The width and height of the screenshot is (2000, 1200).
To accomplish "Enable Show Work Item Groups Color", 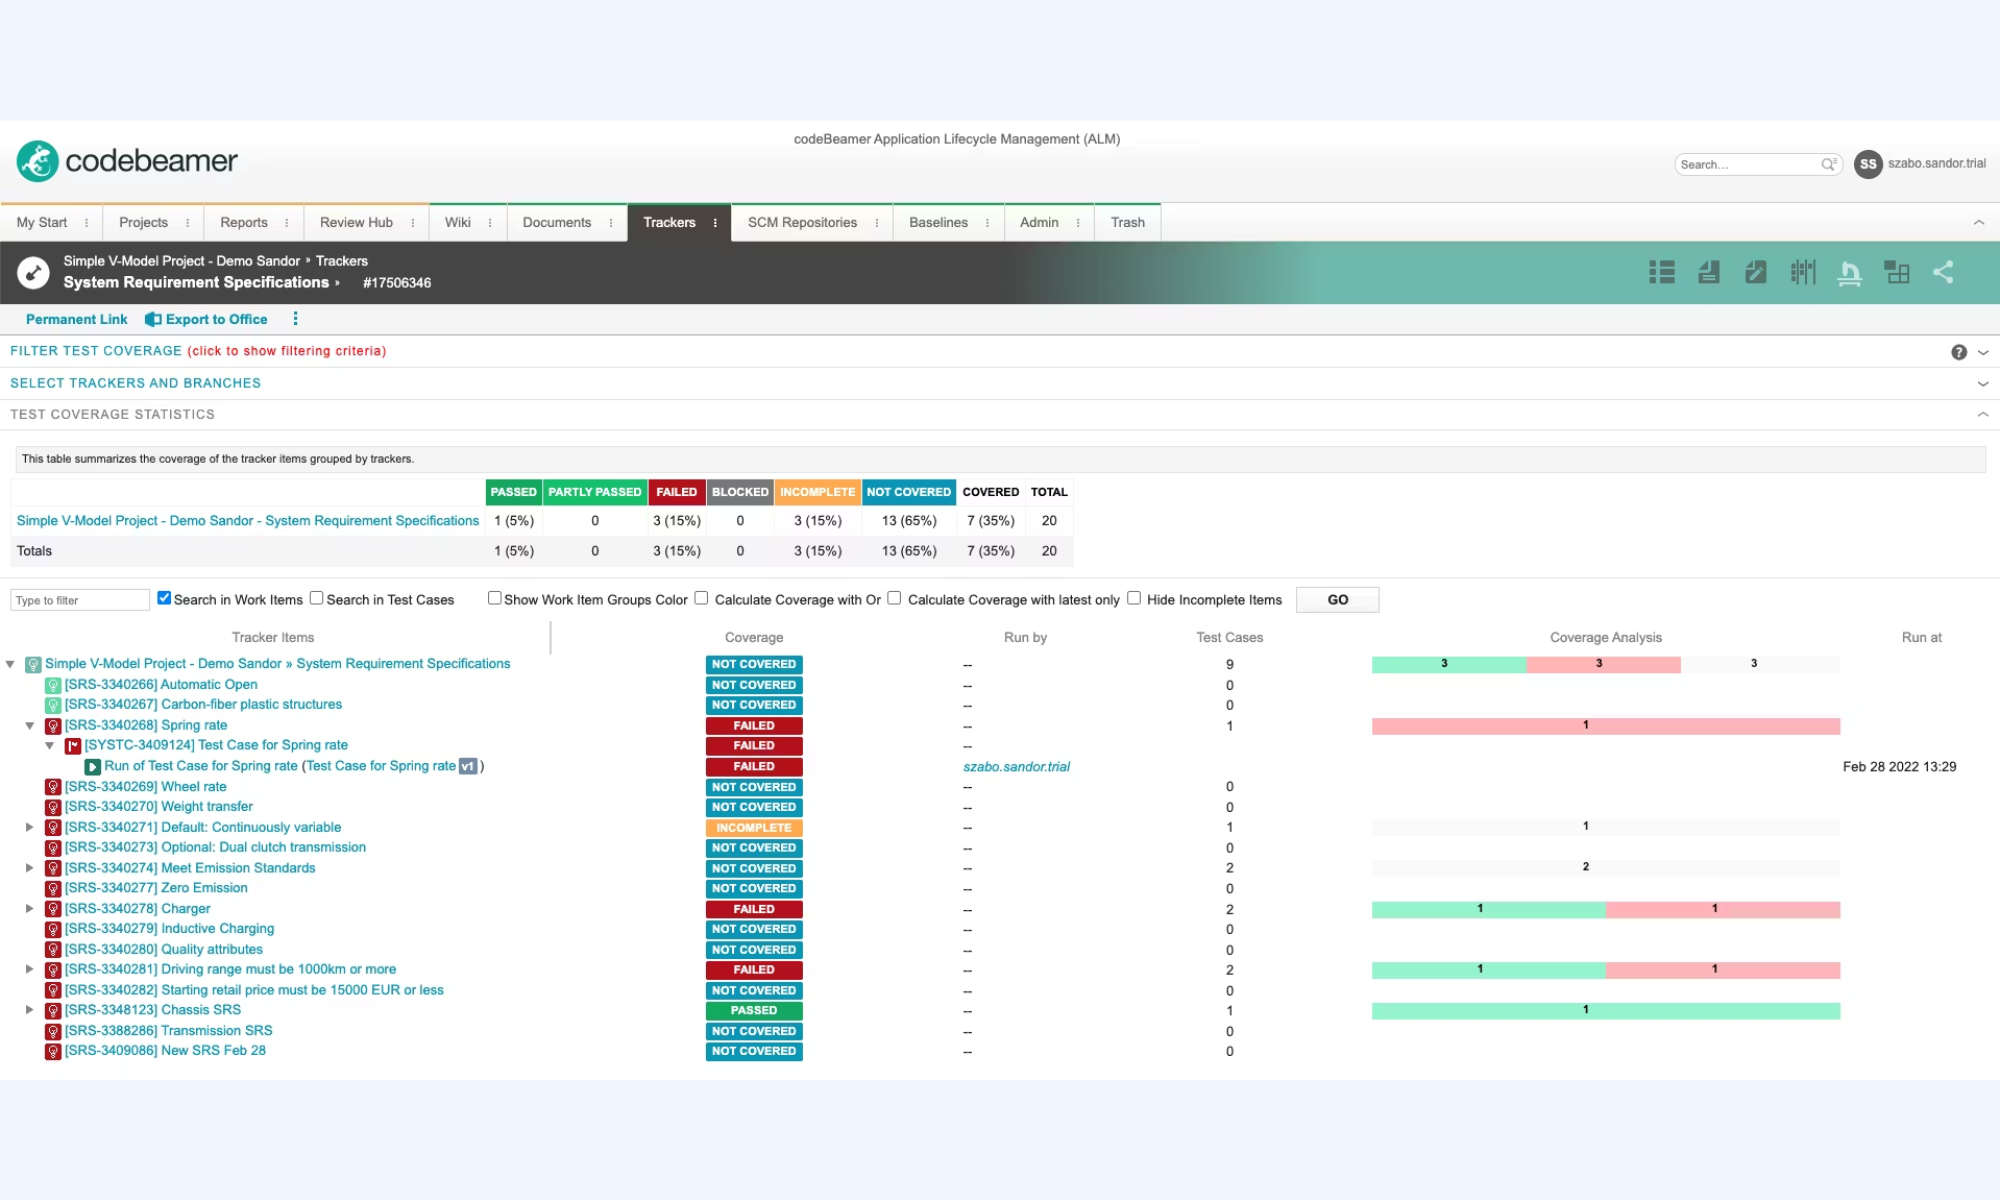I will (x=494, y=598).
